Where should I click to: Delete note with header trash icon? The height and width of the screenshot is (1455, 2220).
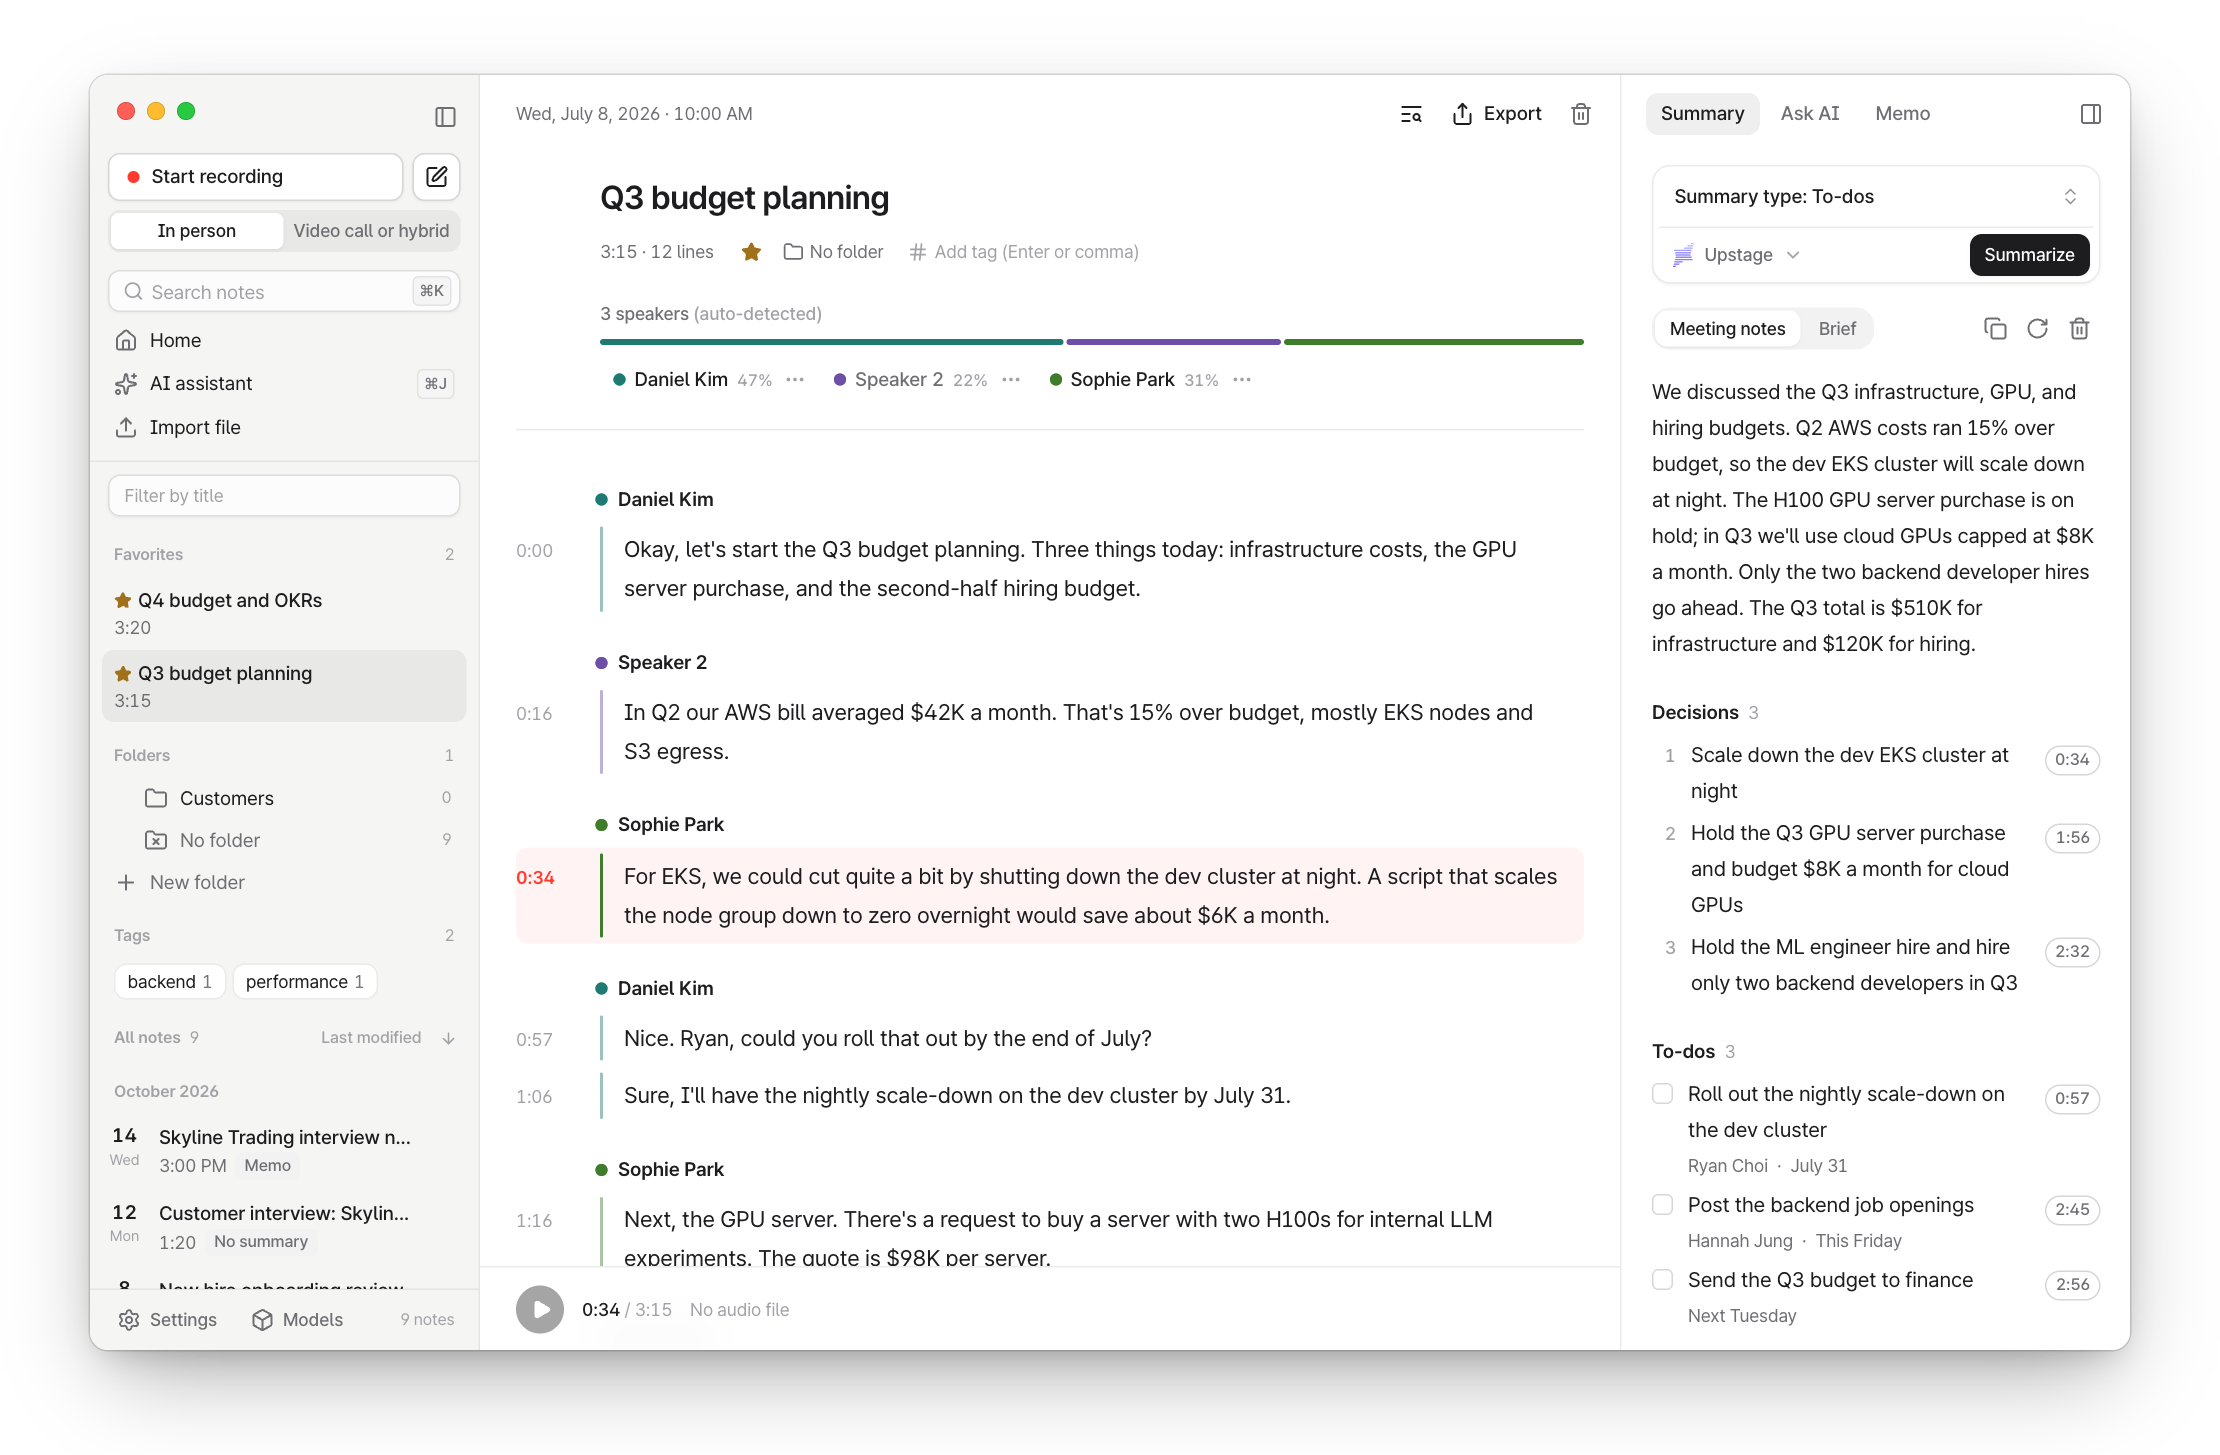tap(1581, 114)
